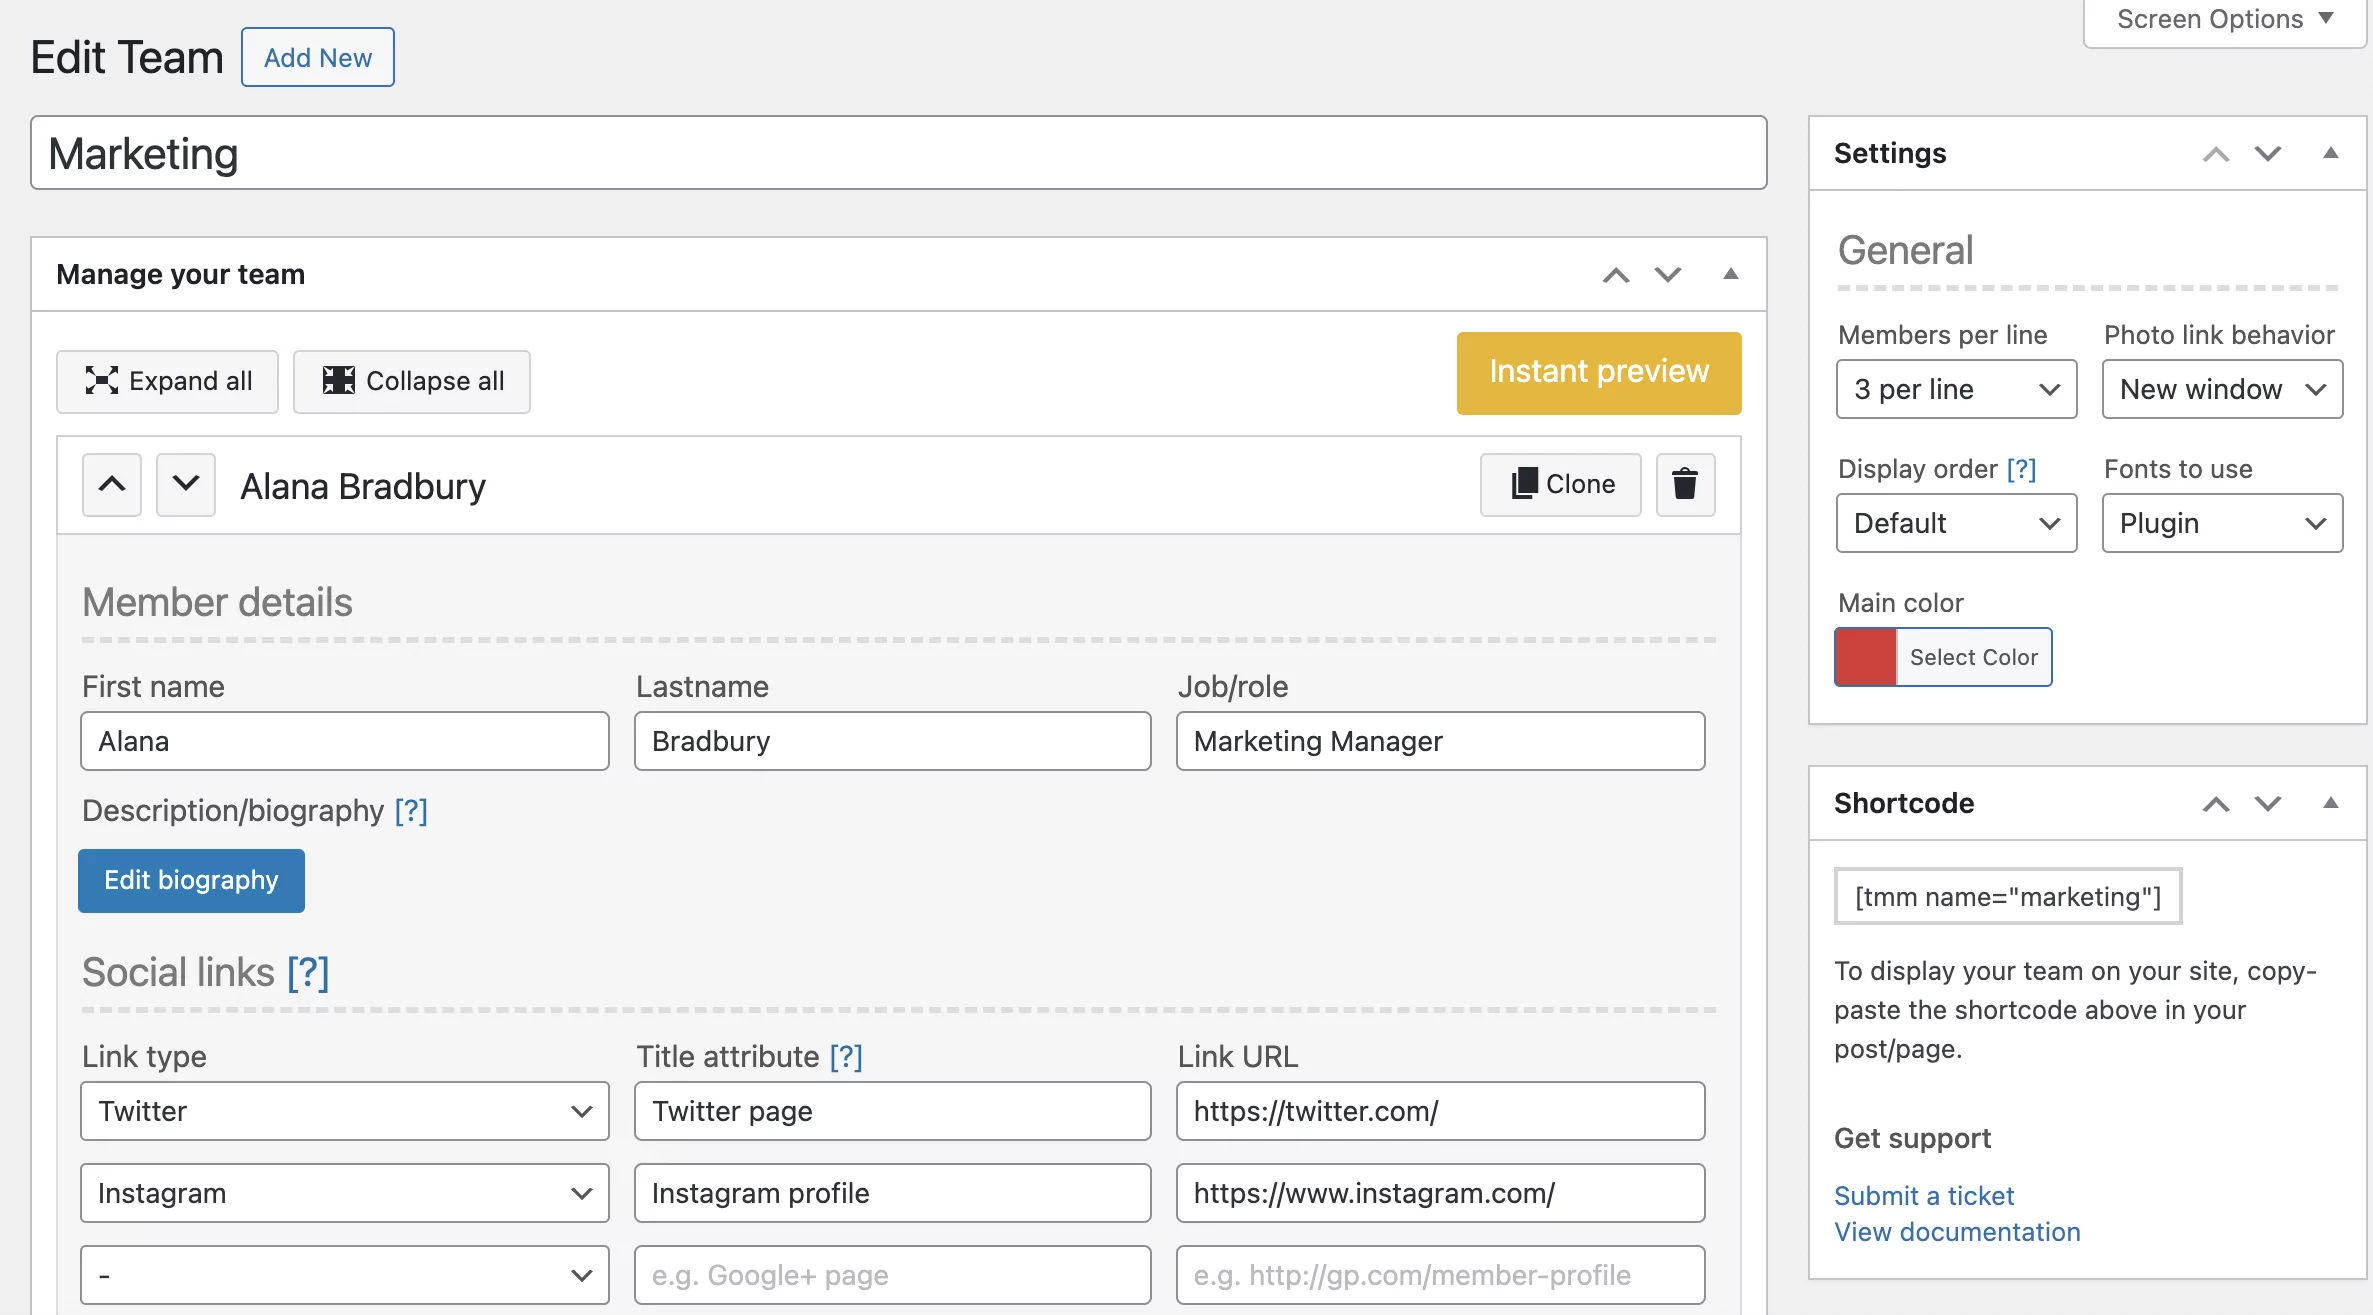Collapse all team members
Image resolution: width=2373 pixels, height=1315 pixels.
[x=412, y=382]
